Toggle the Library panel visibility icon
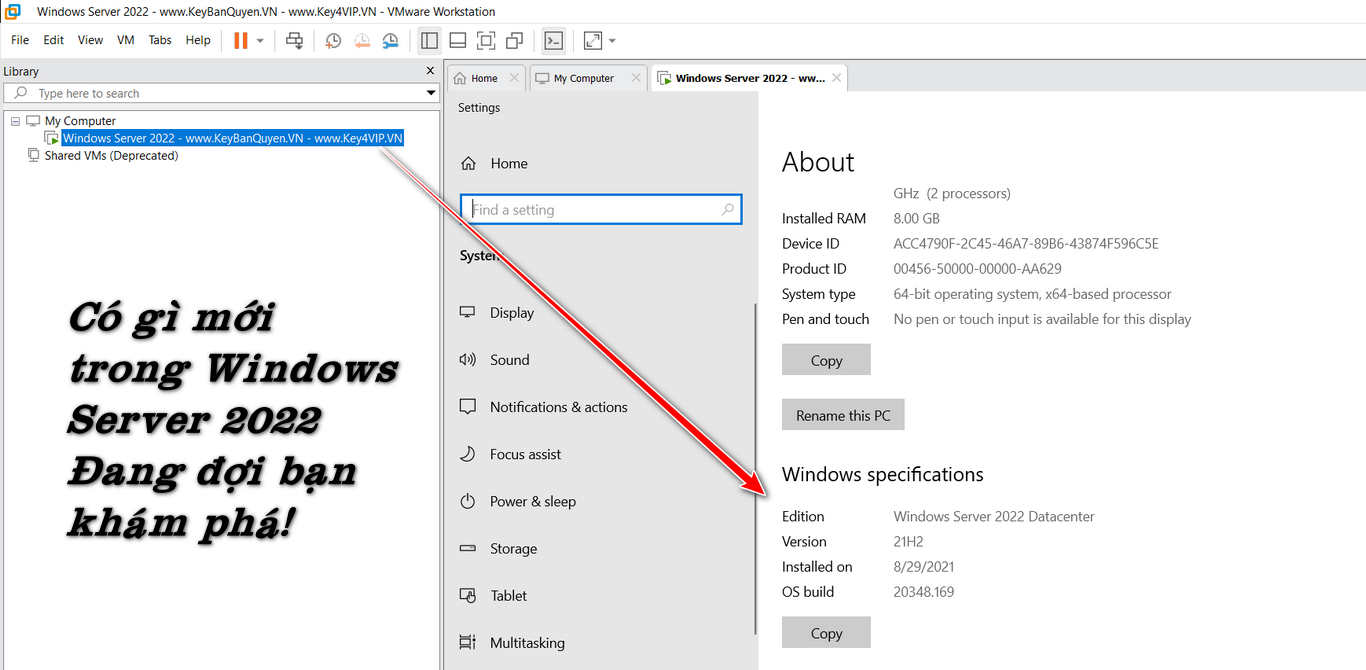 pos(429,40)
